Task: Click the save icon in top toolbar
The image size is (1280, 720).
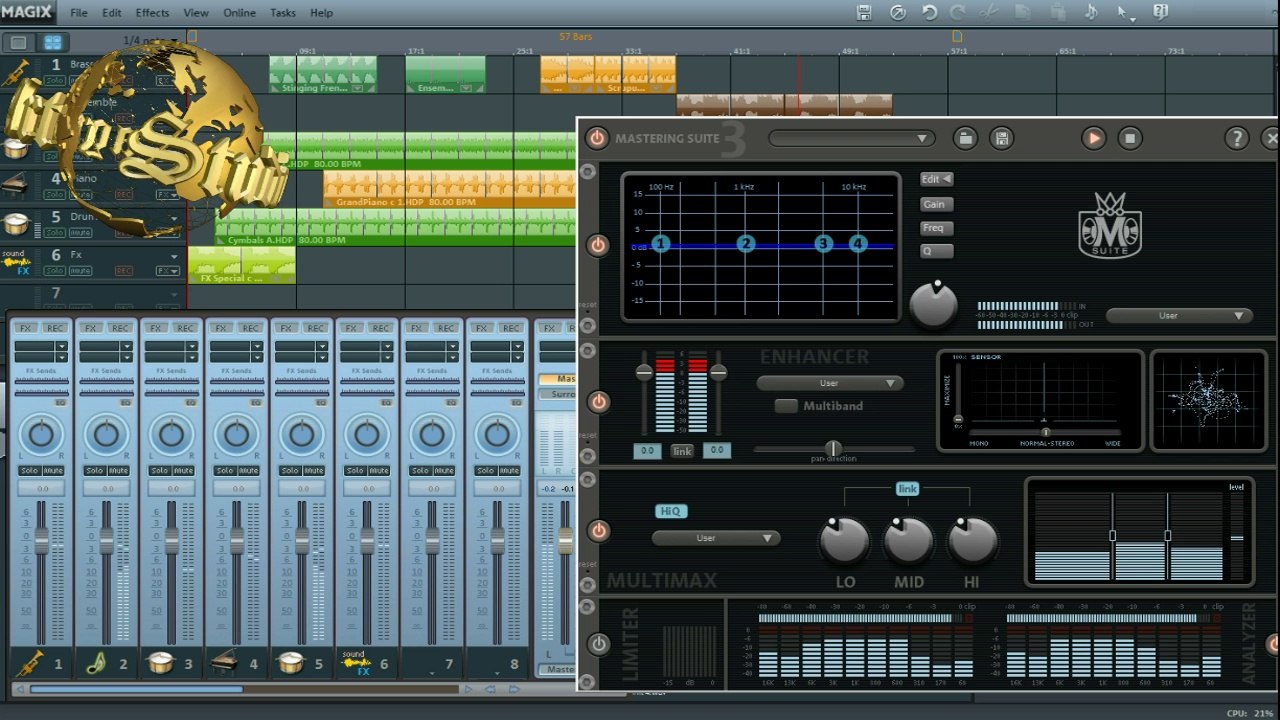Action: 865,13
